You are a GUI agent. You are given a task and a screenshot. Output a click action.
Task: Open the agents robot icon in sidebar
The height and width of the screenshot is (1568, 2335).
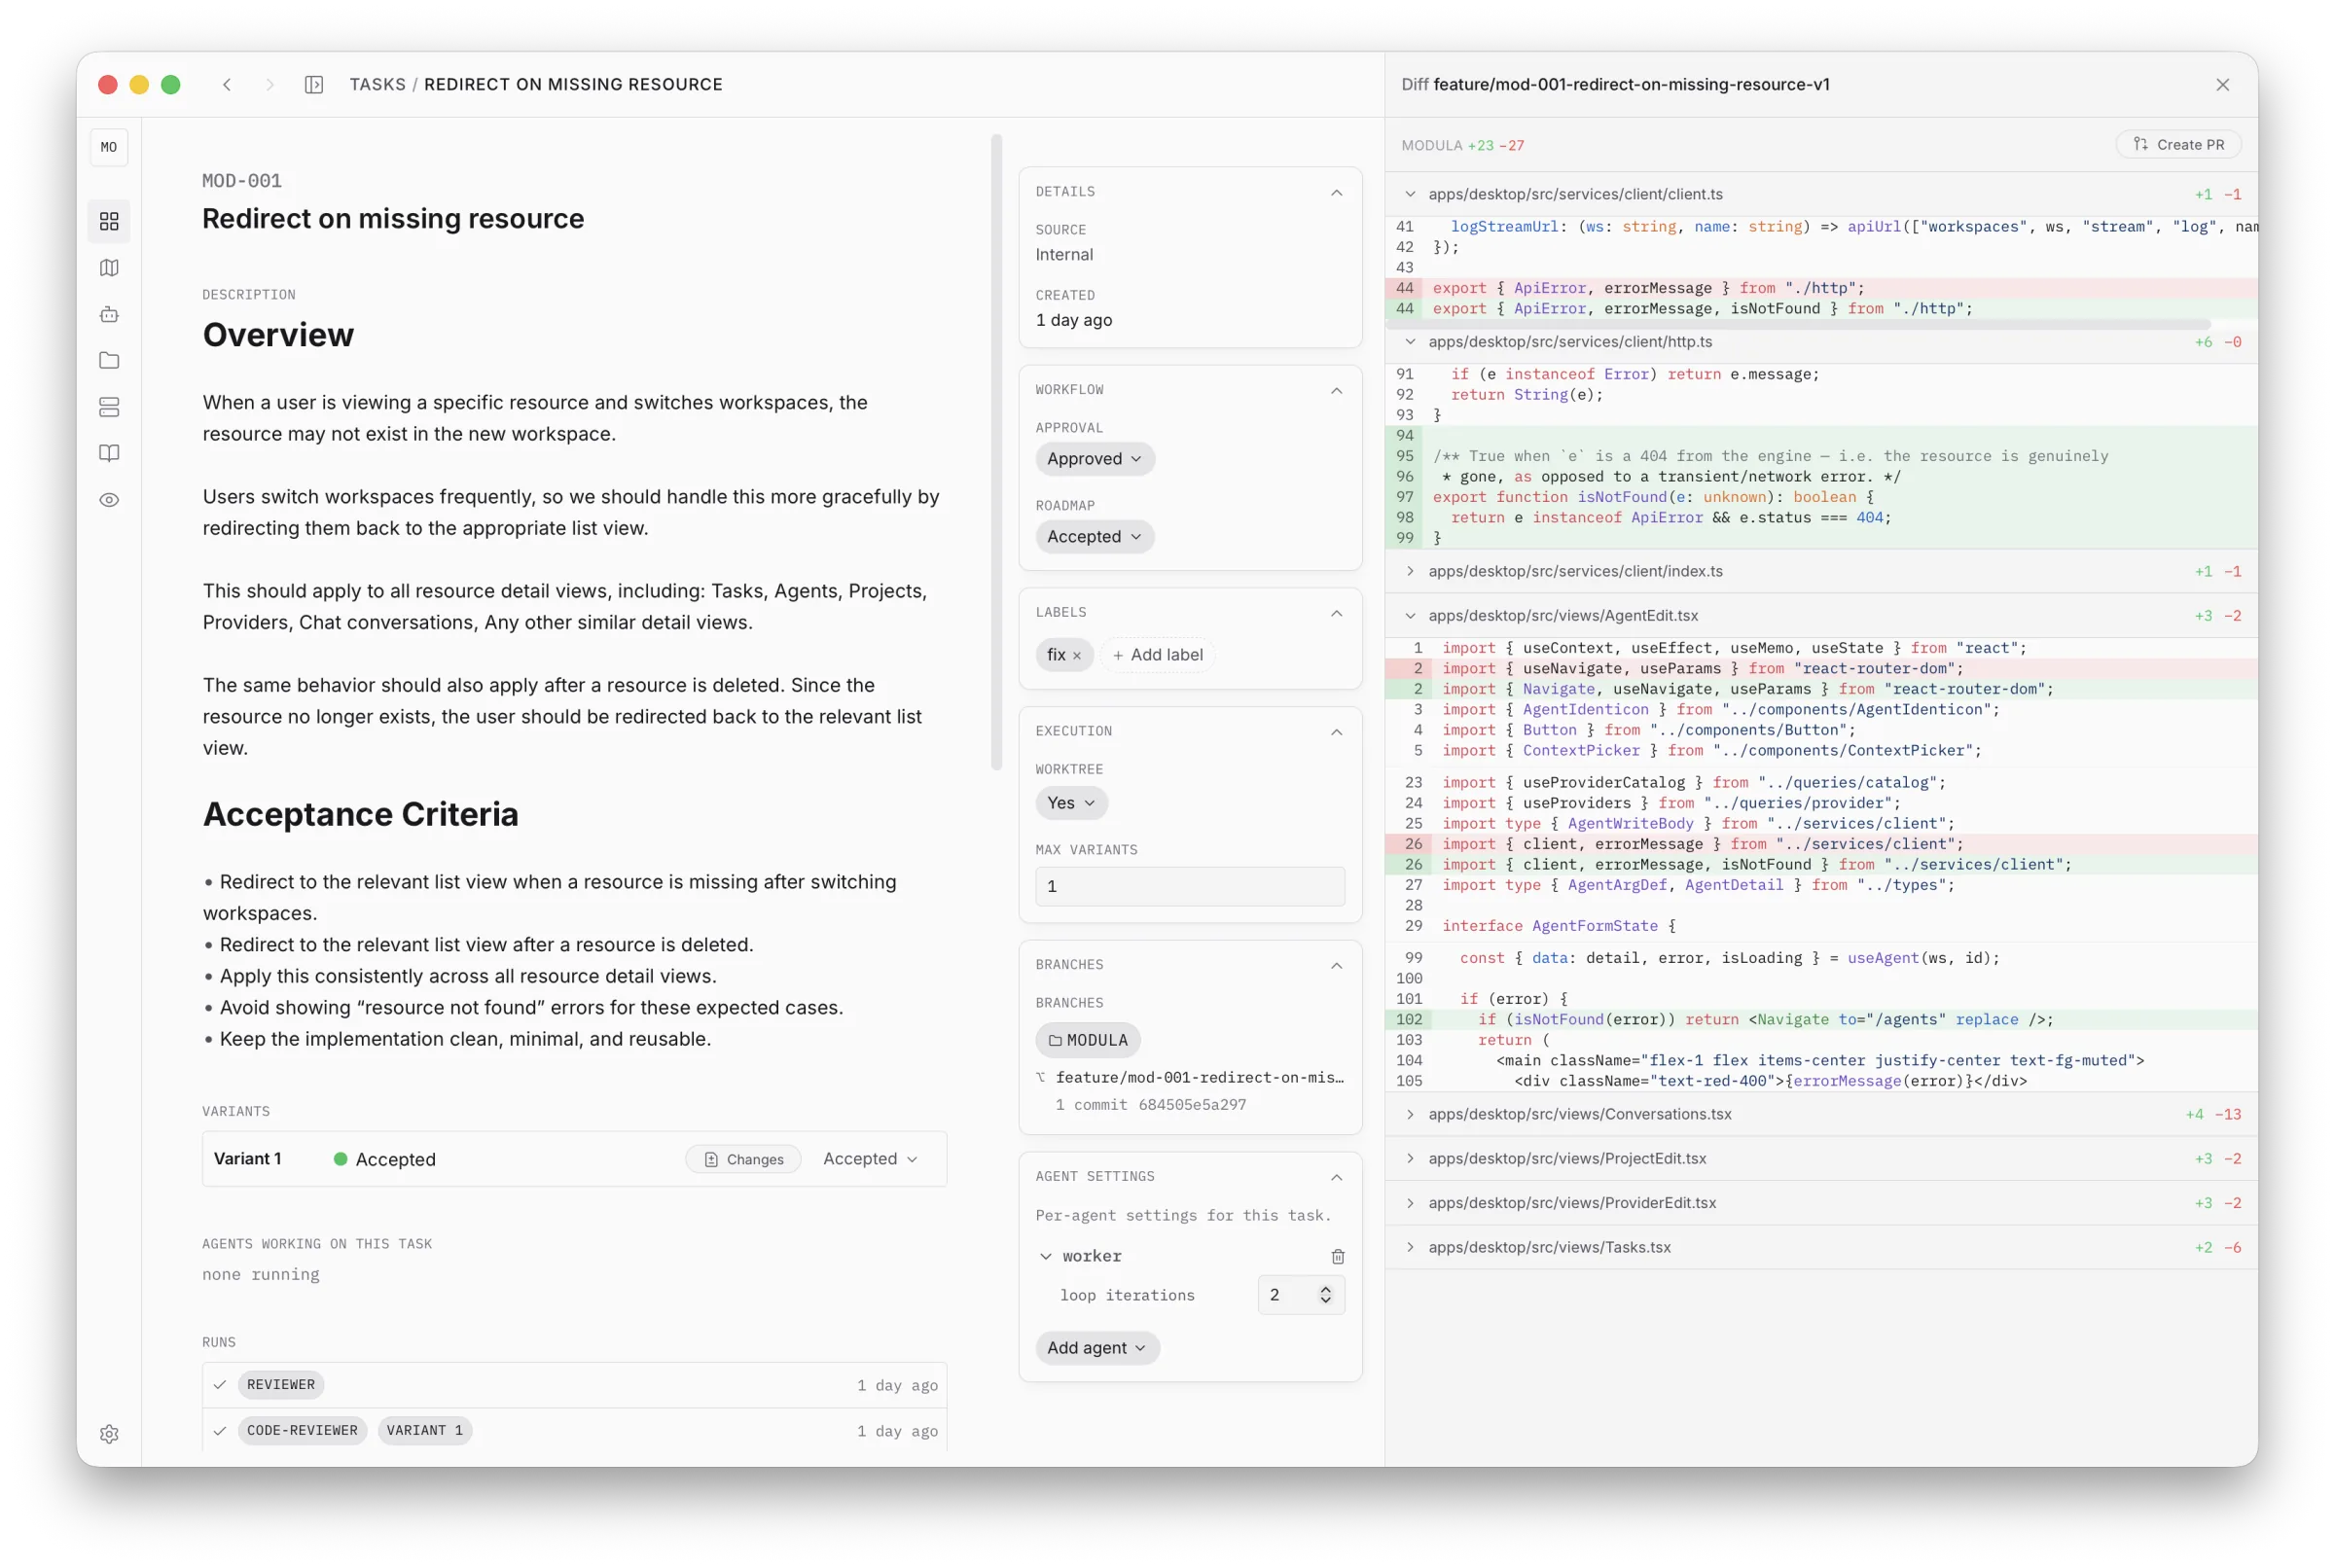[109, 314]
